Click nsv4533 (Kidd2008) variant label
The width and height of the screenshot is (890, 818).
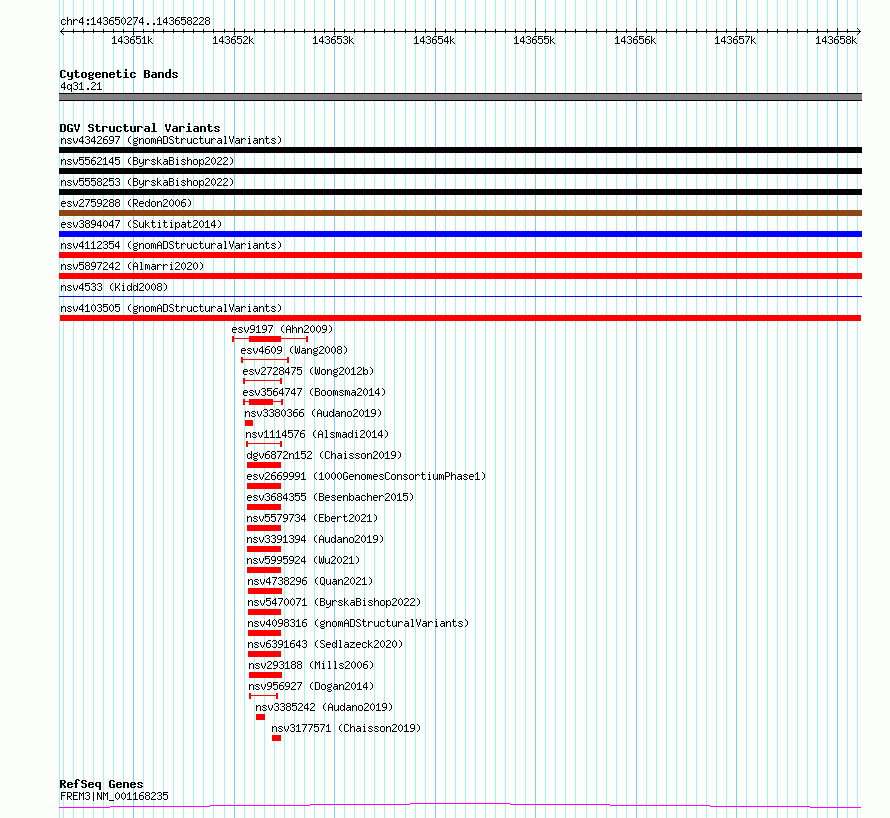tap(114, 287)
